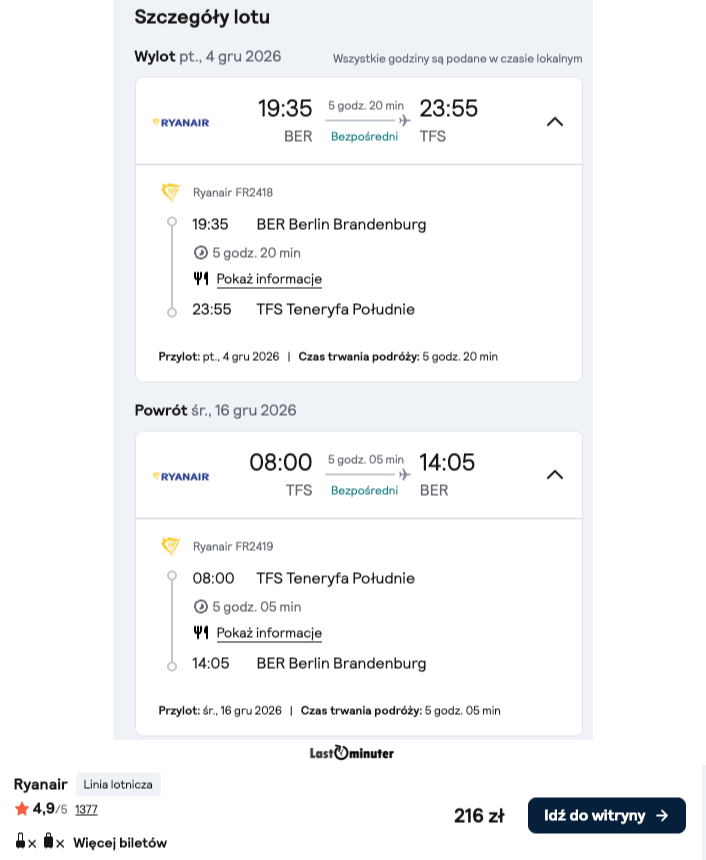
Task: Click the red star rating icon
Action: [x=21, y=808]
